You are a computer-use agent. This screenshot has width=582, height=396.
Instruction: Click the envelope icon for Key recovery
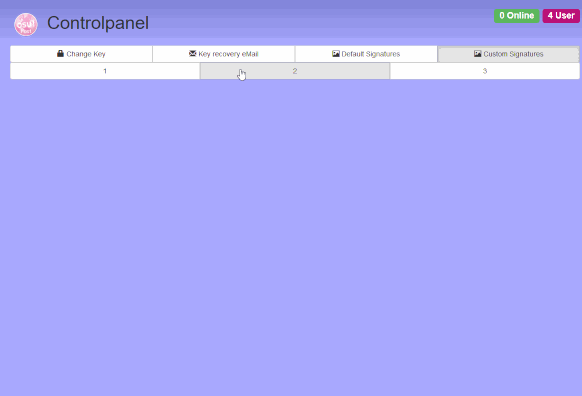pos(192,53)
